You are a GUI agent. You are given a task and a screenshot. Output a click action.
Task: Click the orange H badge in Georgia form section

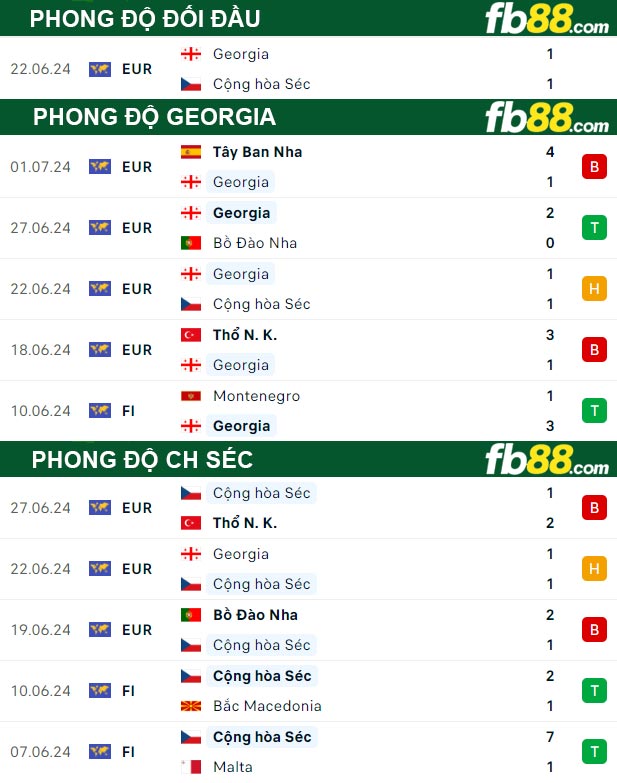coord(594,289)
